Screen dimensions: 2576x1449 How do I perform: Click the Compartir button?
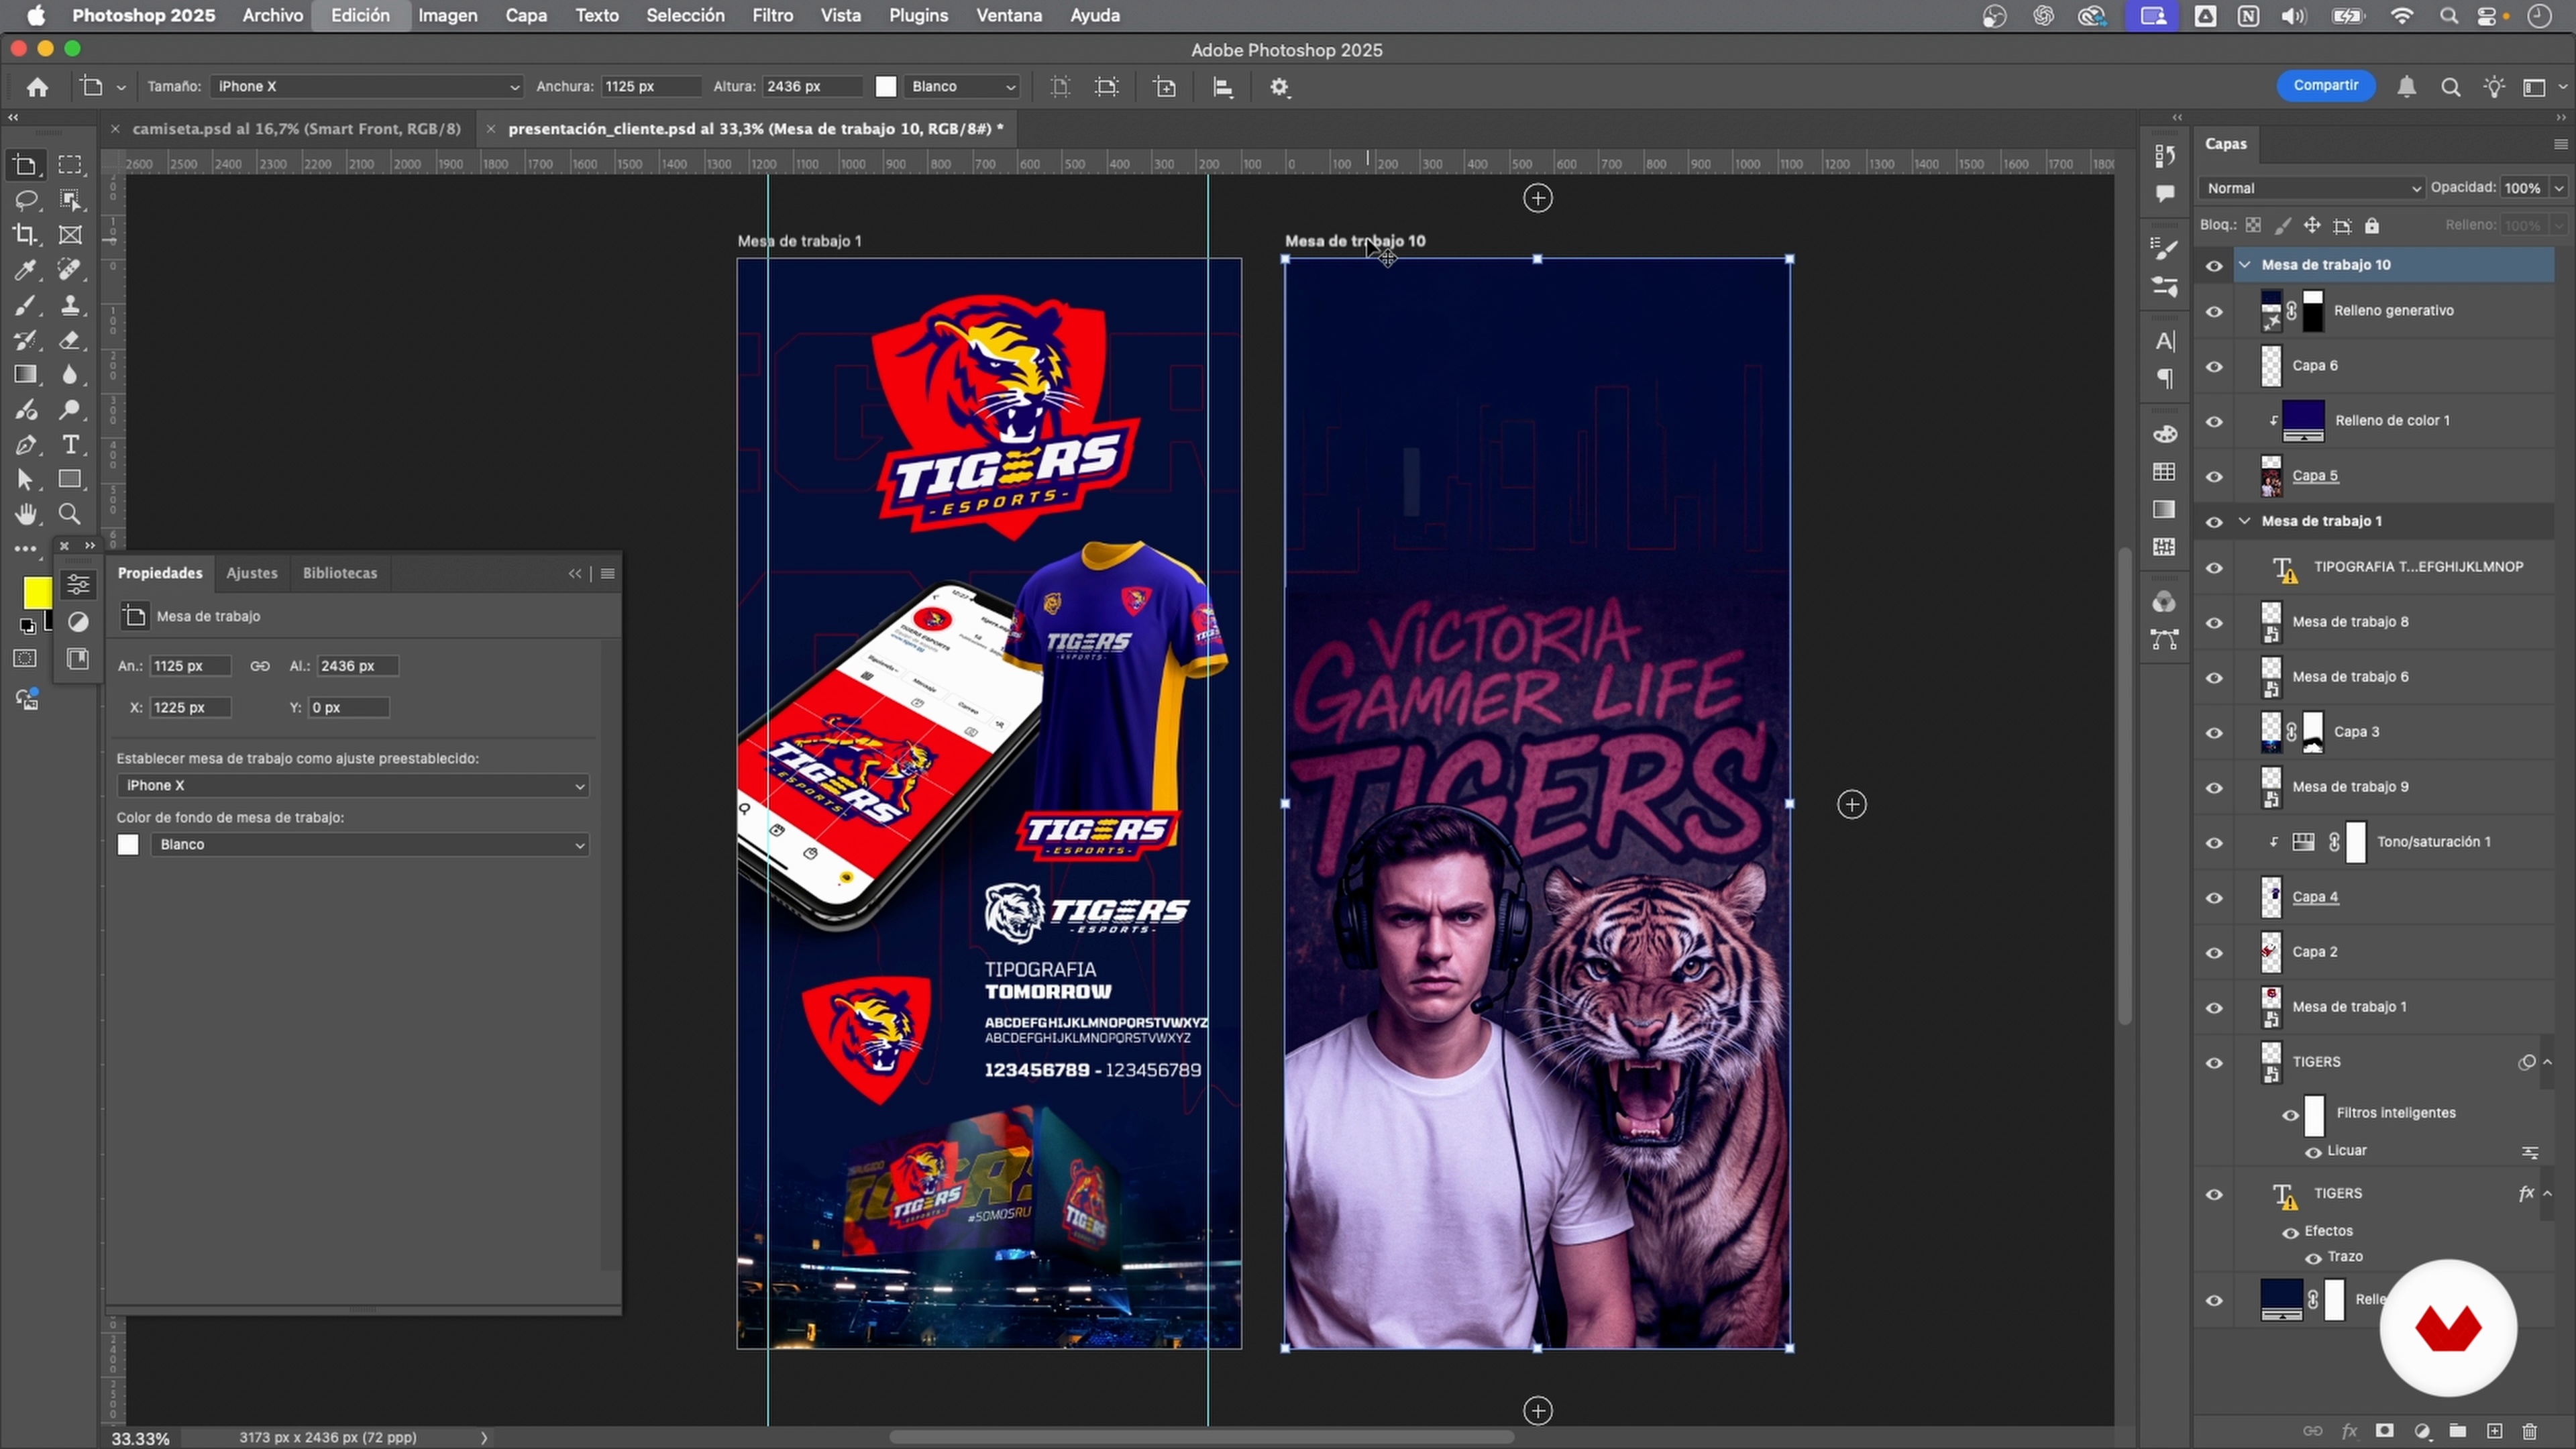2325,86
